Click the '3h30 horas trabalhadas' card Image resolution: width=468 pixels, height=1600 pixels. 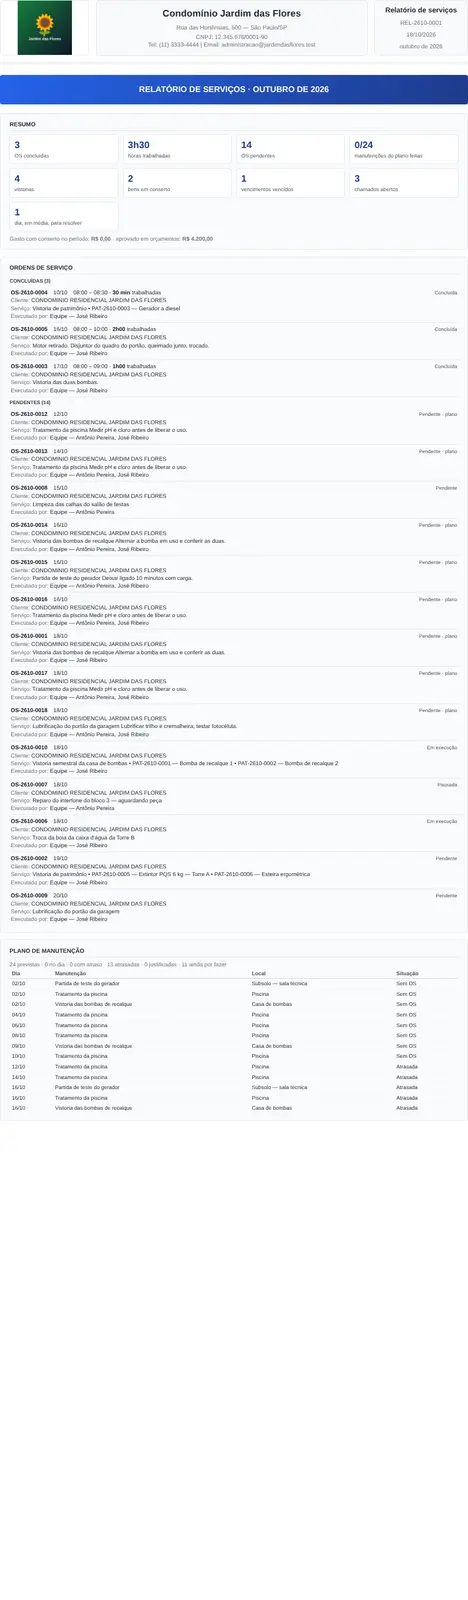[177, 149]
